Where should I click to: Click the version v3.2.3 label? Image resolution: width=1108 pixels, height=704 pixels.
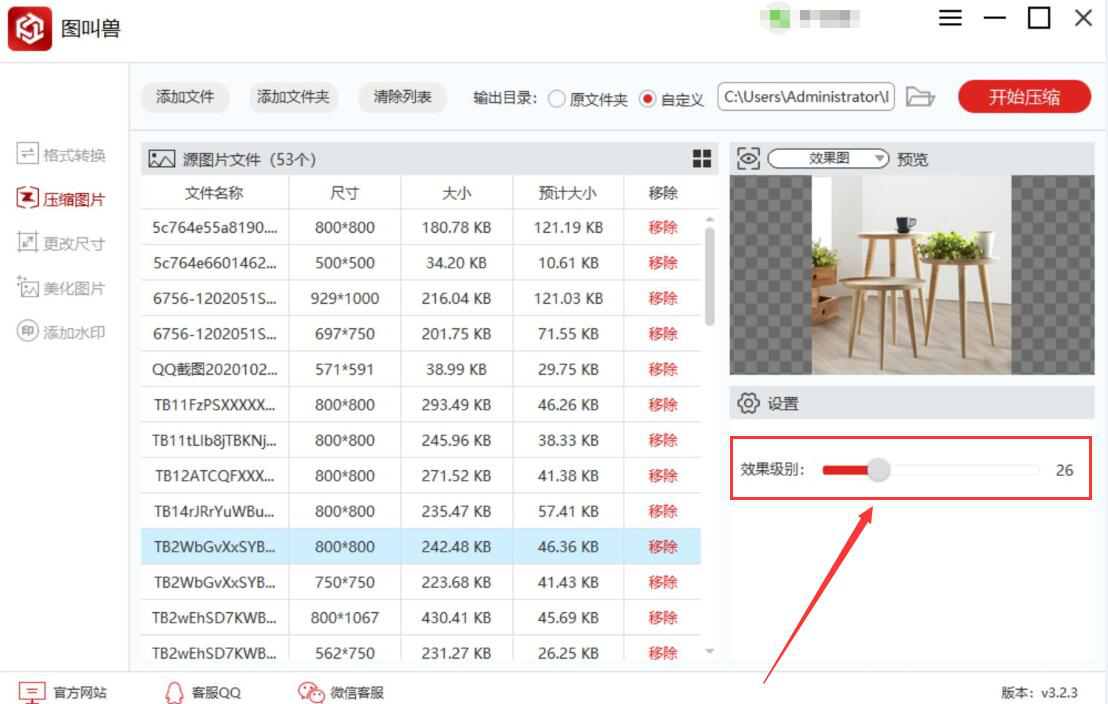1039,693
